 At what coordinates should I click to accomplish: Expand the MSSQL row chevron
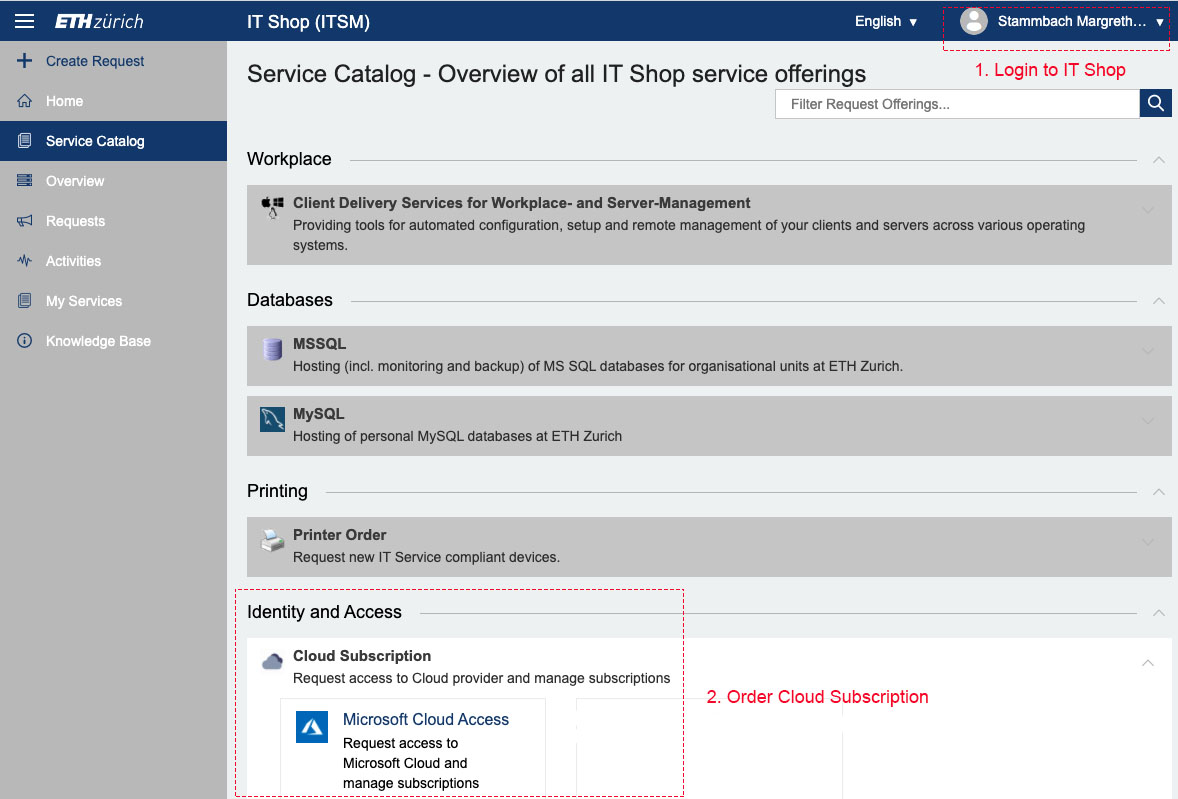(x=1148, y=351)
